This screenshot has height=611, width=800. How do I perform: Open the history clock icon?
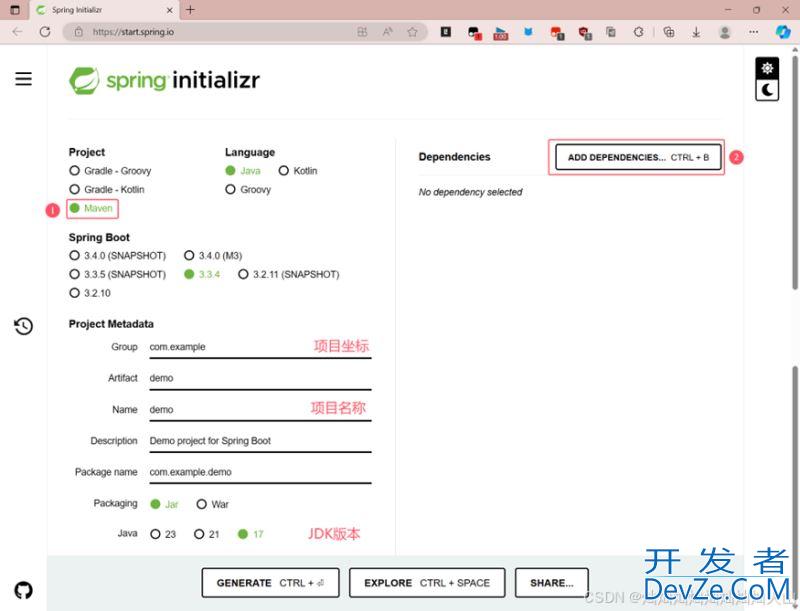click(23, 326)
